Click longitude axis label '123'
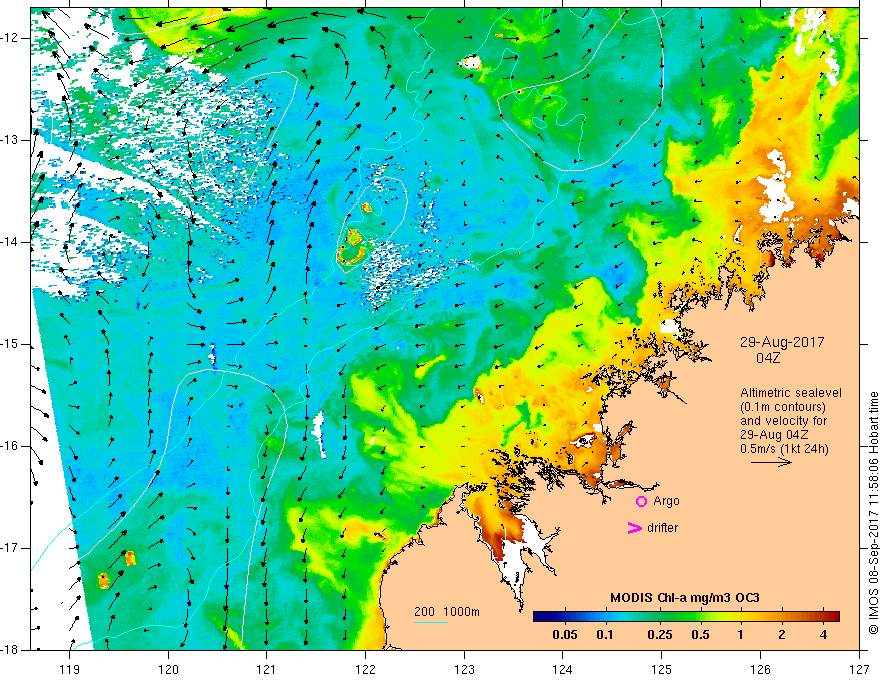The height and width of the screenshot is (680, 880). pos(464,669)
